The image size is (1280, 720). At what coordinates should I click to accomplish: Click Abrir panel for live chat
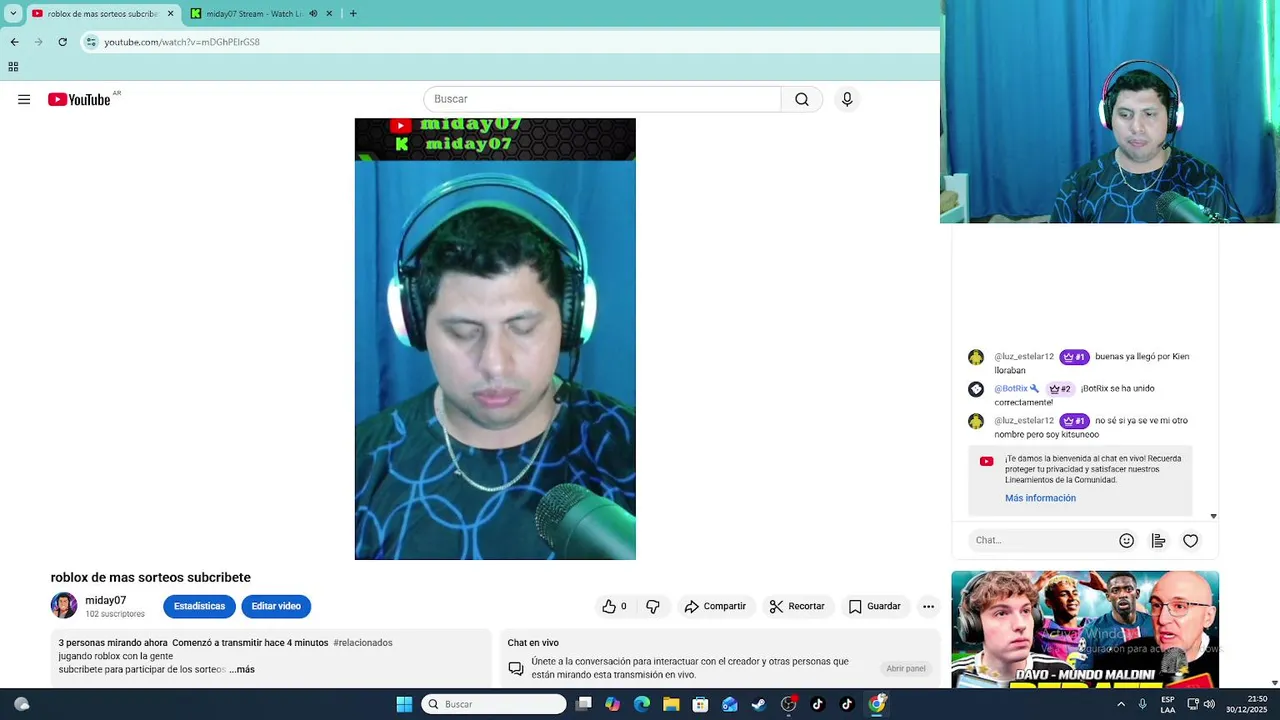[x=906, y=669]
